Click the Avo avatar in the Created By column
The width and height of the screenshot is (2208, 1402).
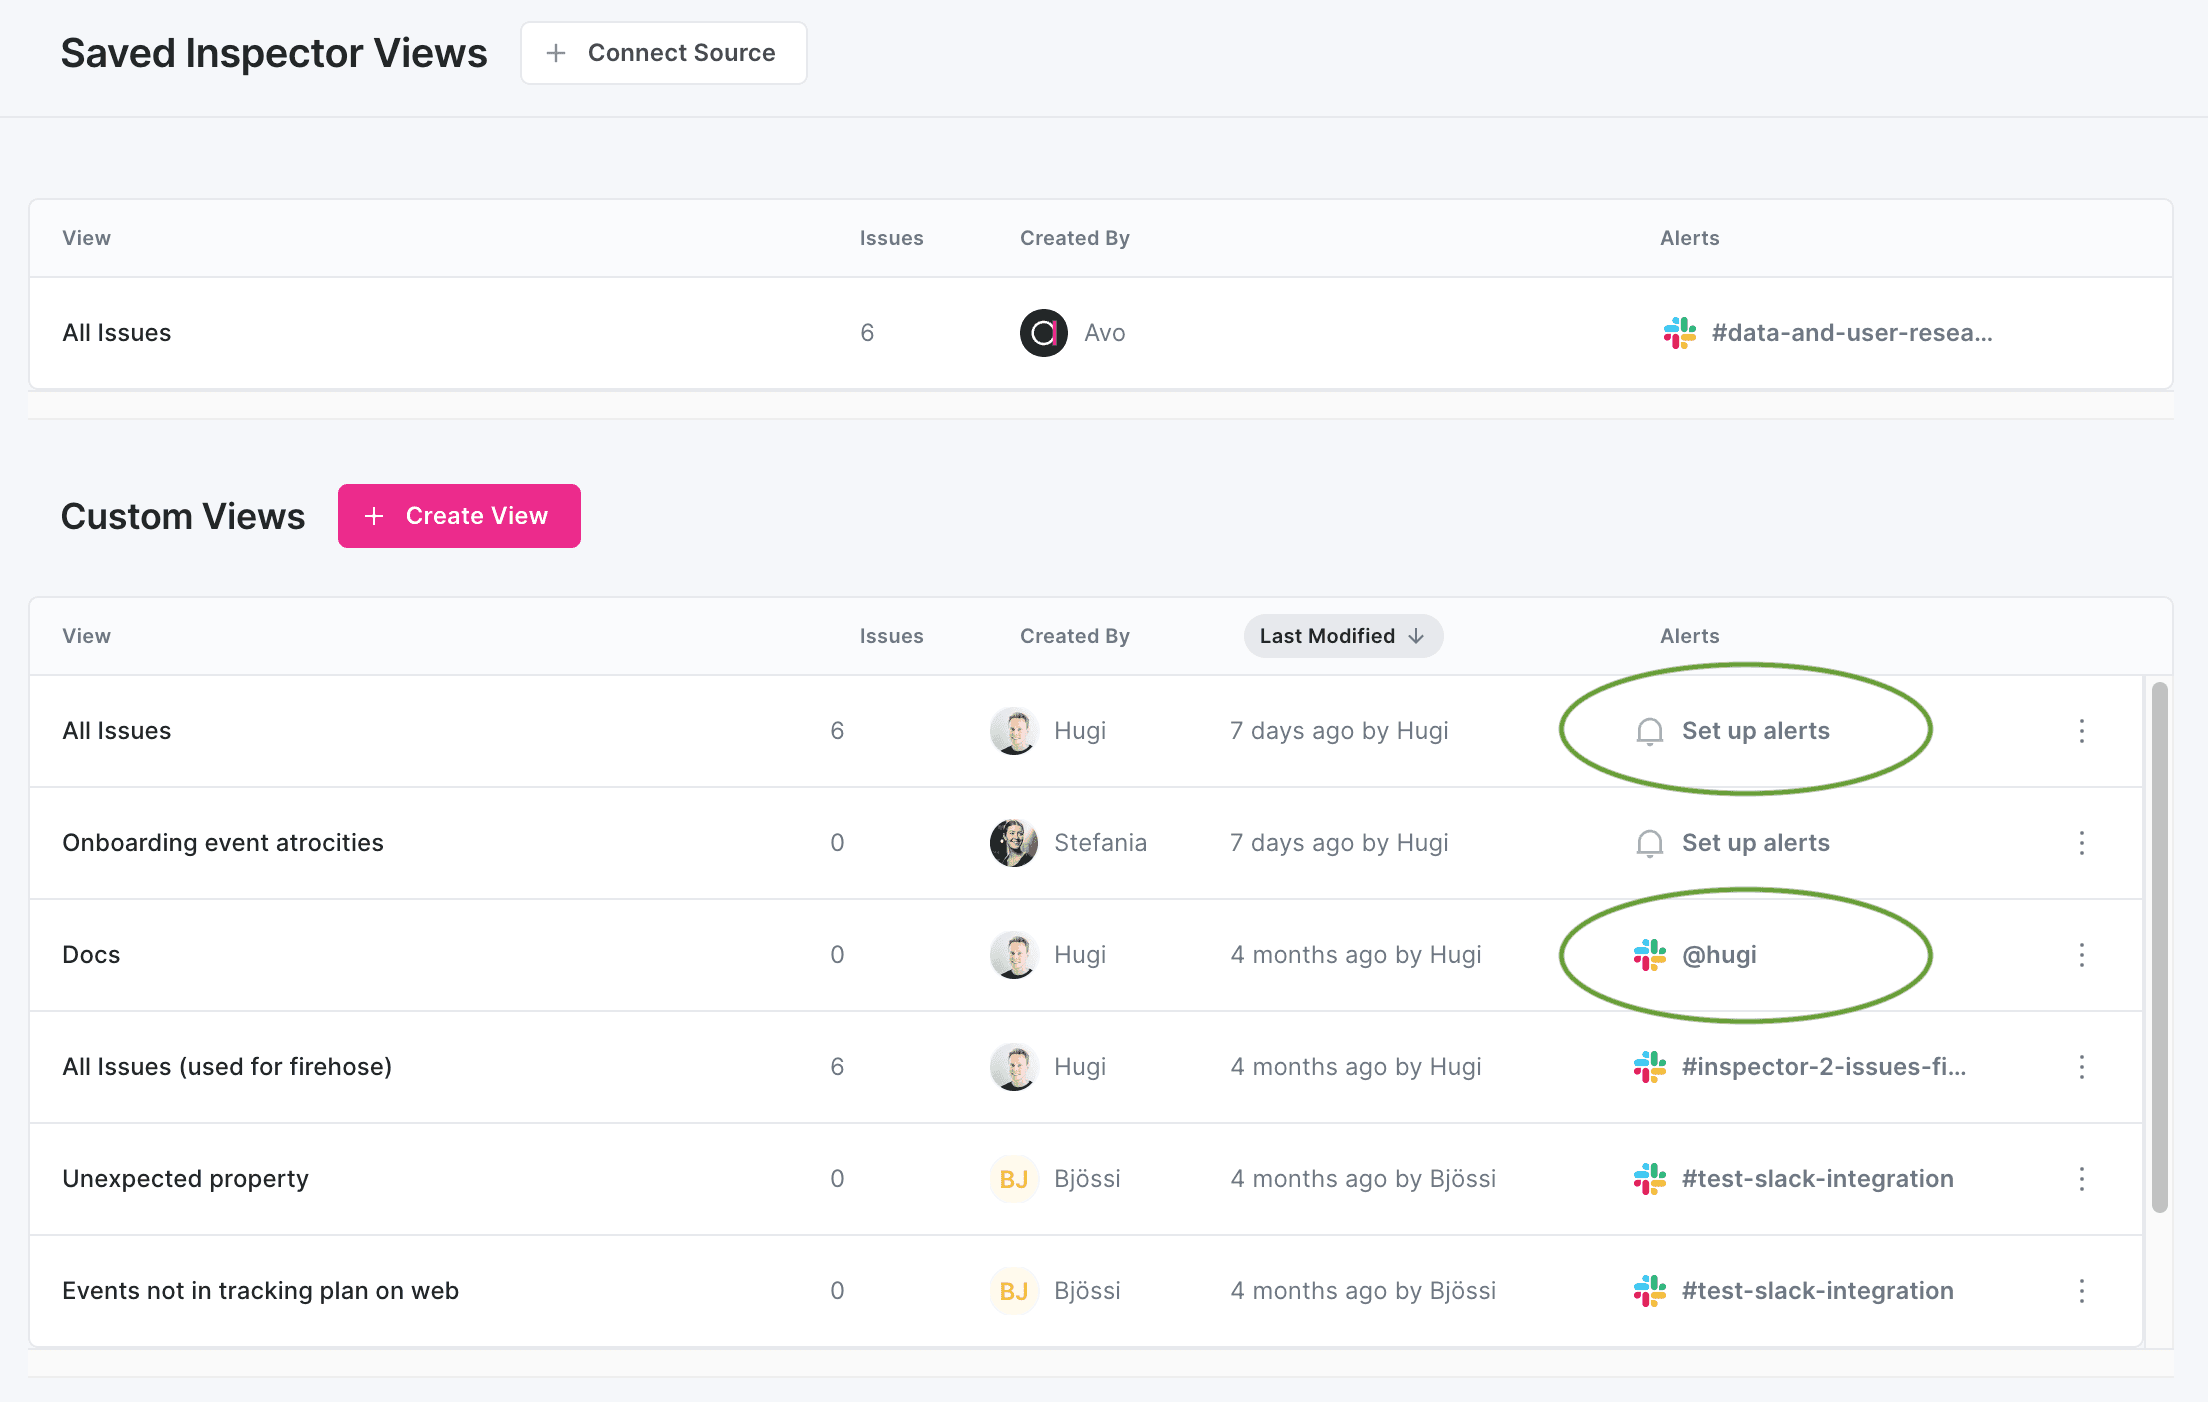1042,332
